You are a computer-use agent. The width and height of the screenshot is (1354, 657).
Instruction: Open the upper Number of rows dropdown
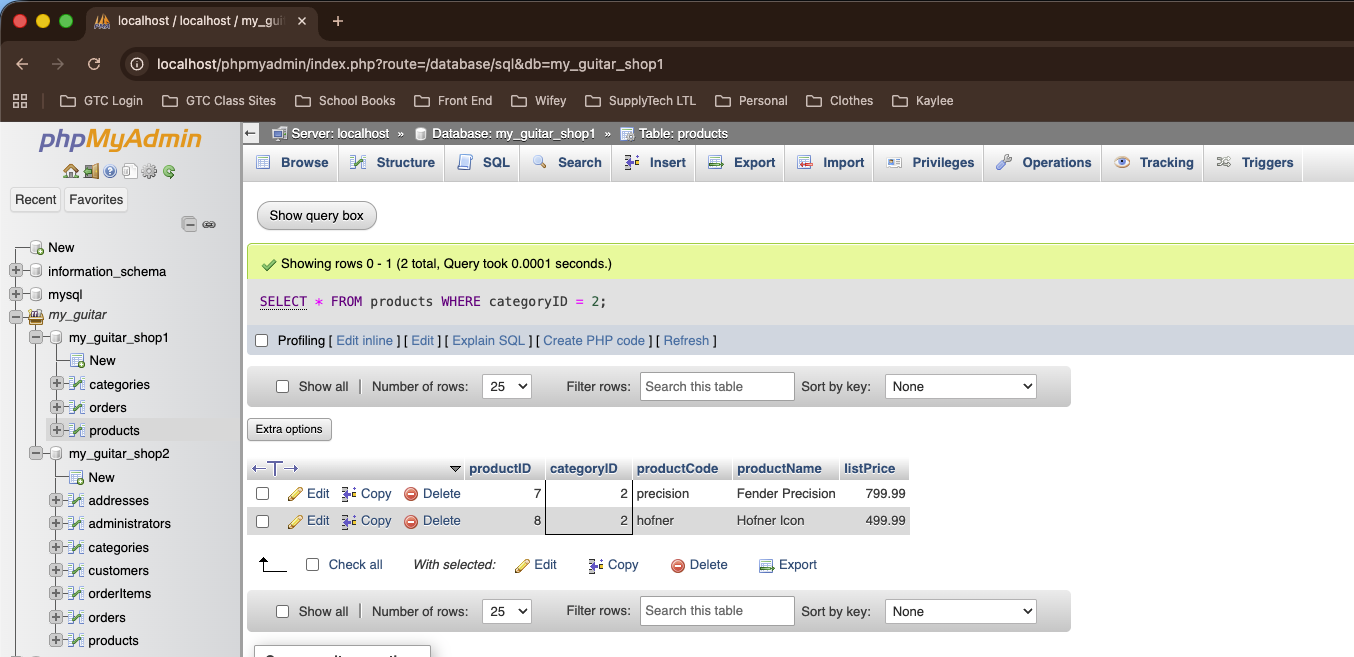point(506,387)
